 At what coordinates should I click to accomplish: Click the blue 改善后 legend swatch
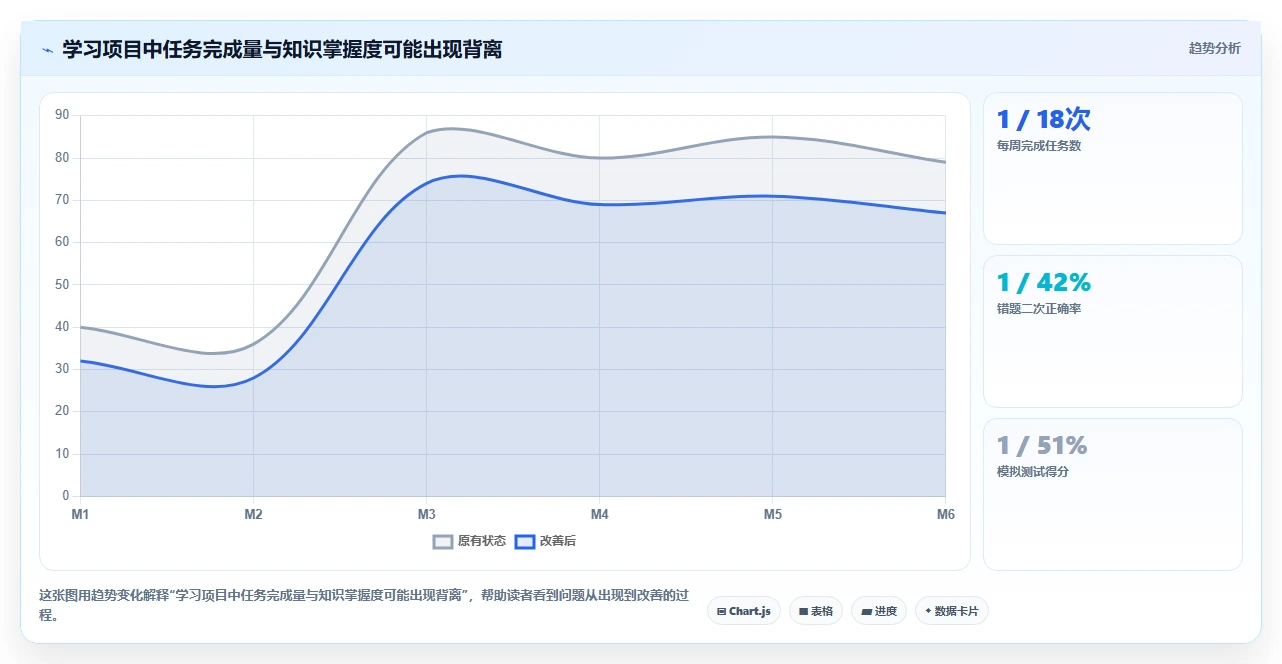click(525, 541)
